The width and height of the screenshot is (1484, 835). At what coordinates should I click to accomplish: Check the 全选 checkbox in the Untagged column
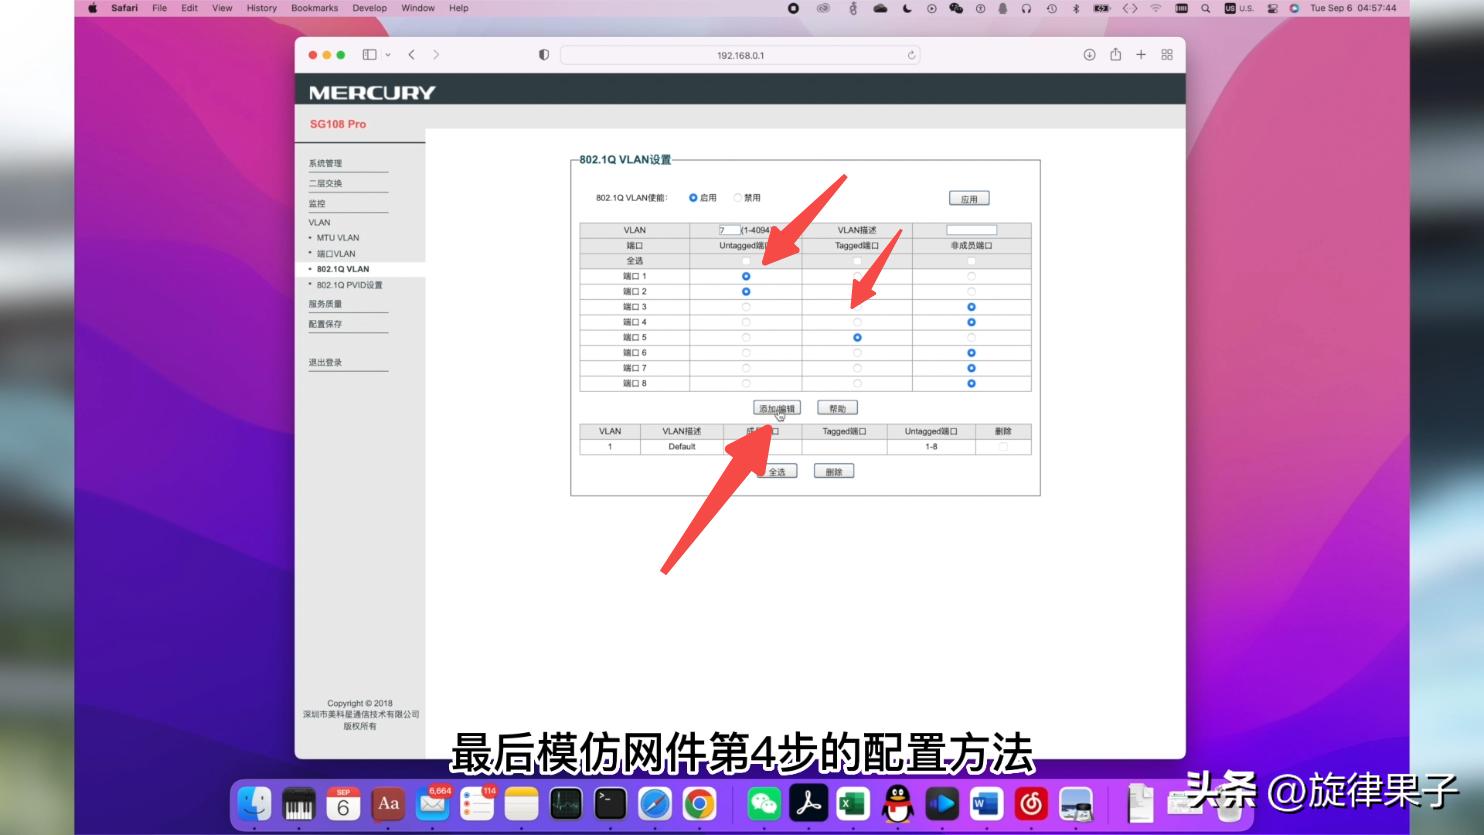(746, 260)
